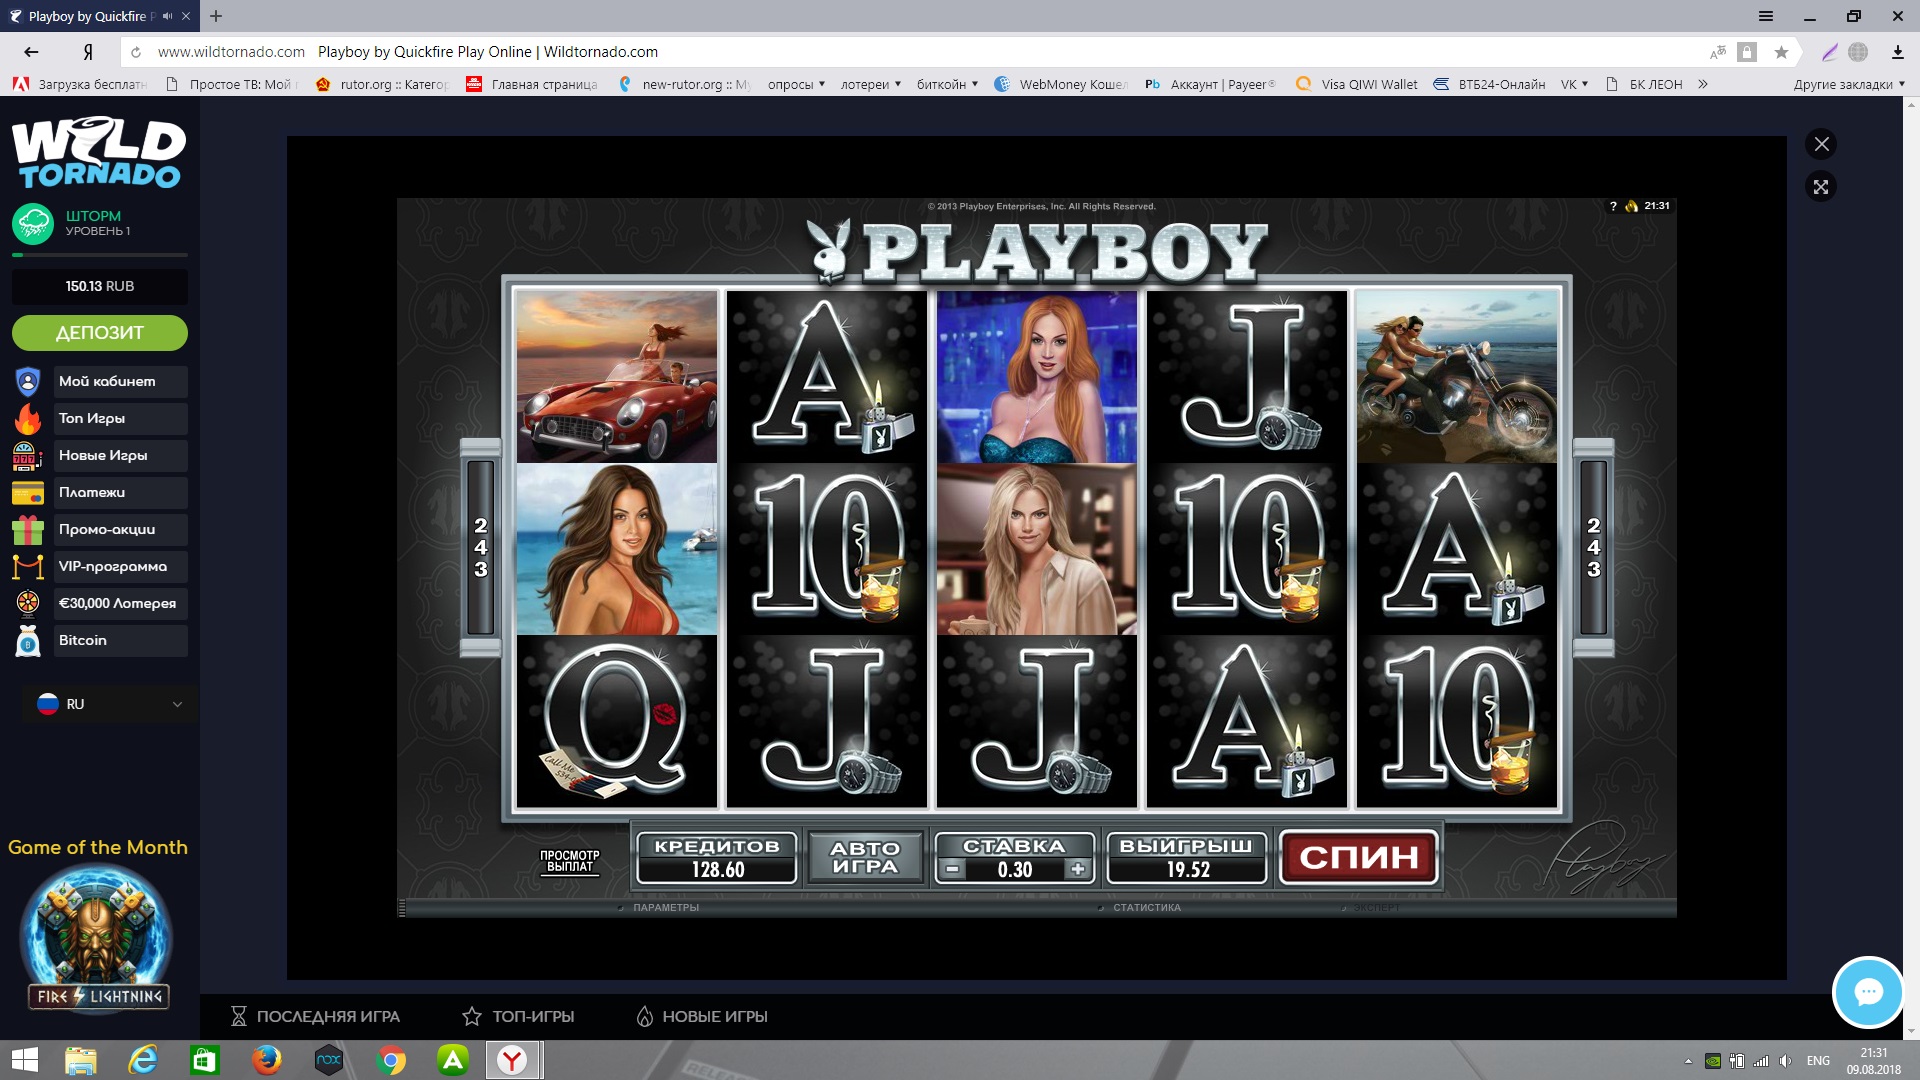Click the green ДЕПОЗИТ button
Image resolution: width=1920 pixels, height=1080 pixels.
pyautogui.click(x=100, y=333)
